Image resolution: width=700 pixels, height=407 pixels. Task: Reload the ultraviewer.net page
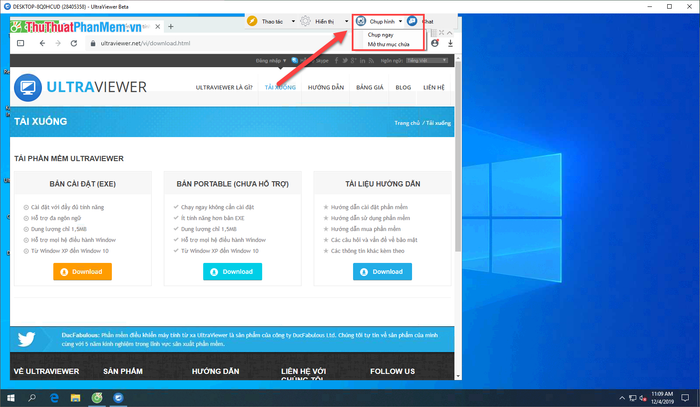click(74, 43)
